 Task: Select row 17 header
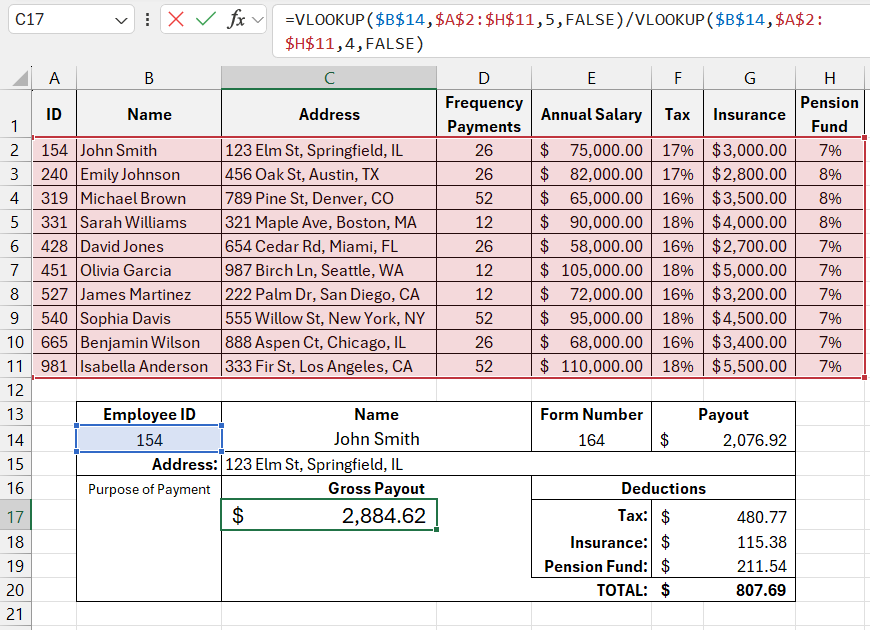[15, 517]
